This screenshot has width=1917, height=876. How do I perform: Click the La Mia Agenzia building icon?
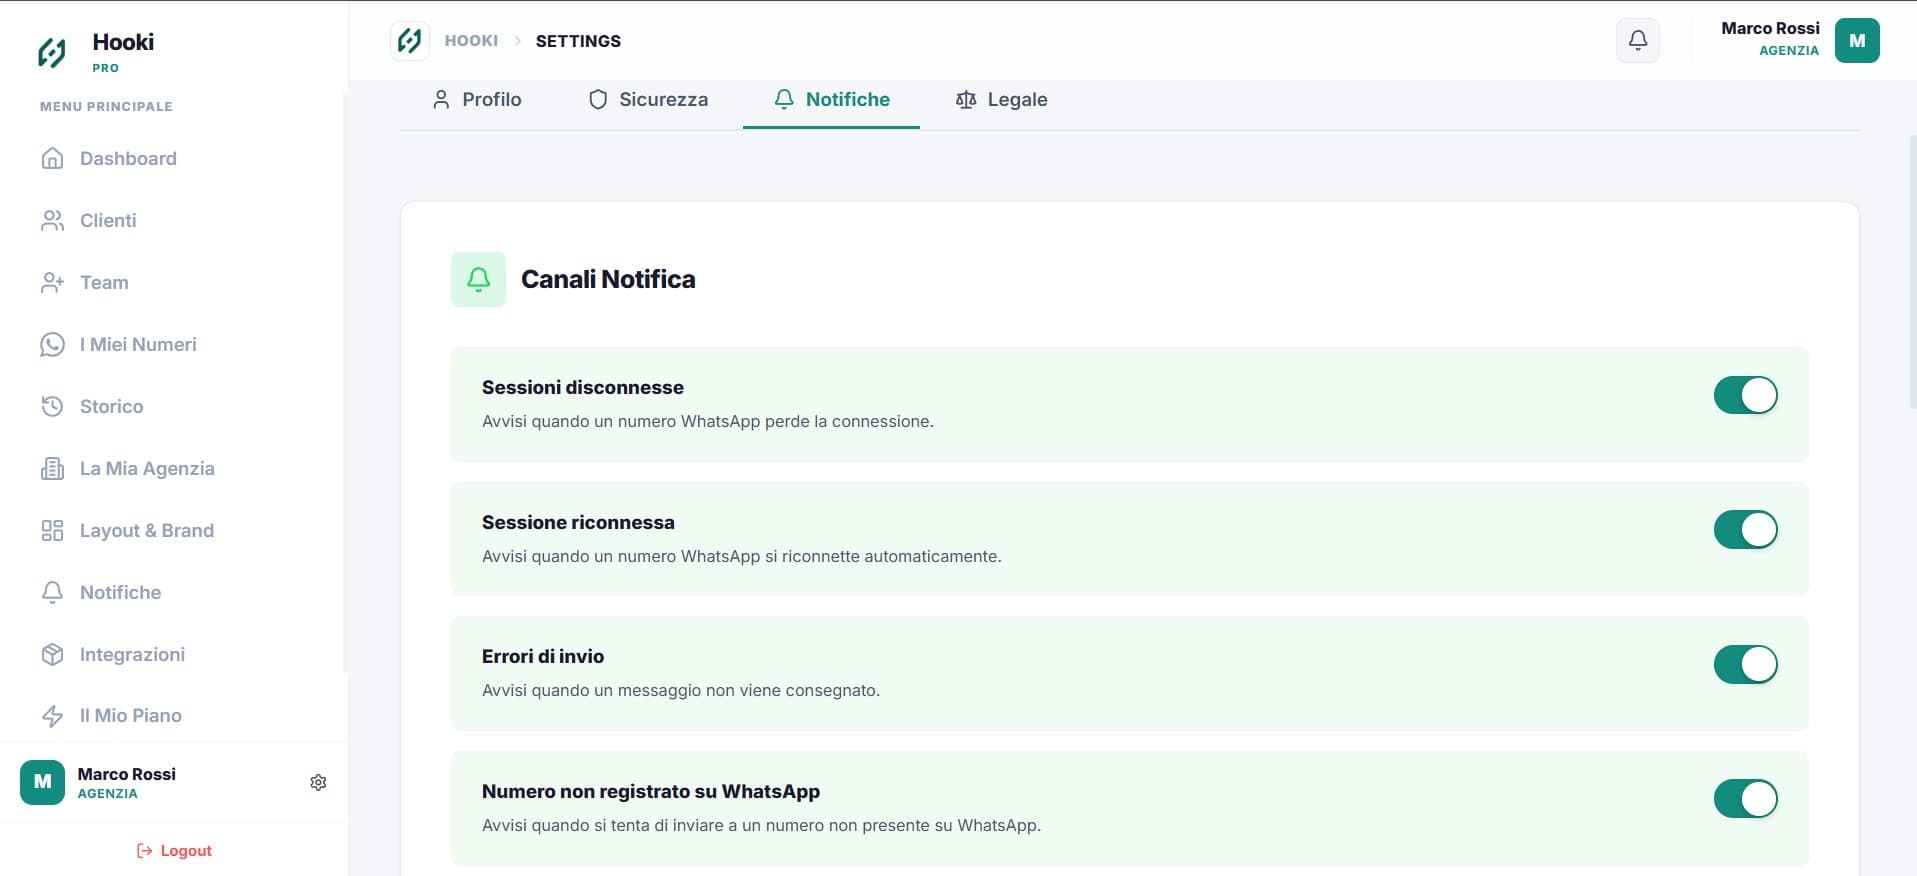[53, 468]
